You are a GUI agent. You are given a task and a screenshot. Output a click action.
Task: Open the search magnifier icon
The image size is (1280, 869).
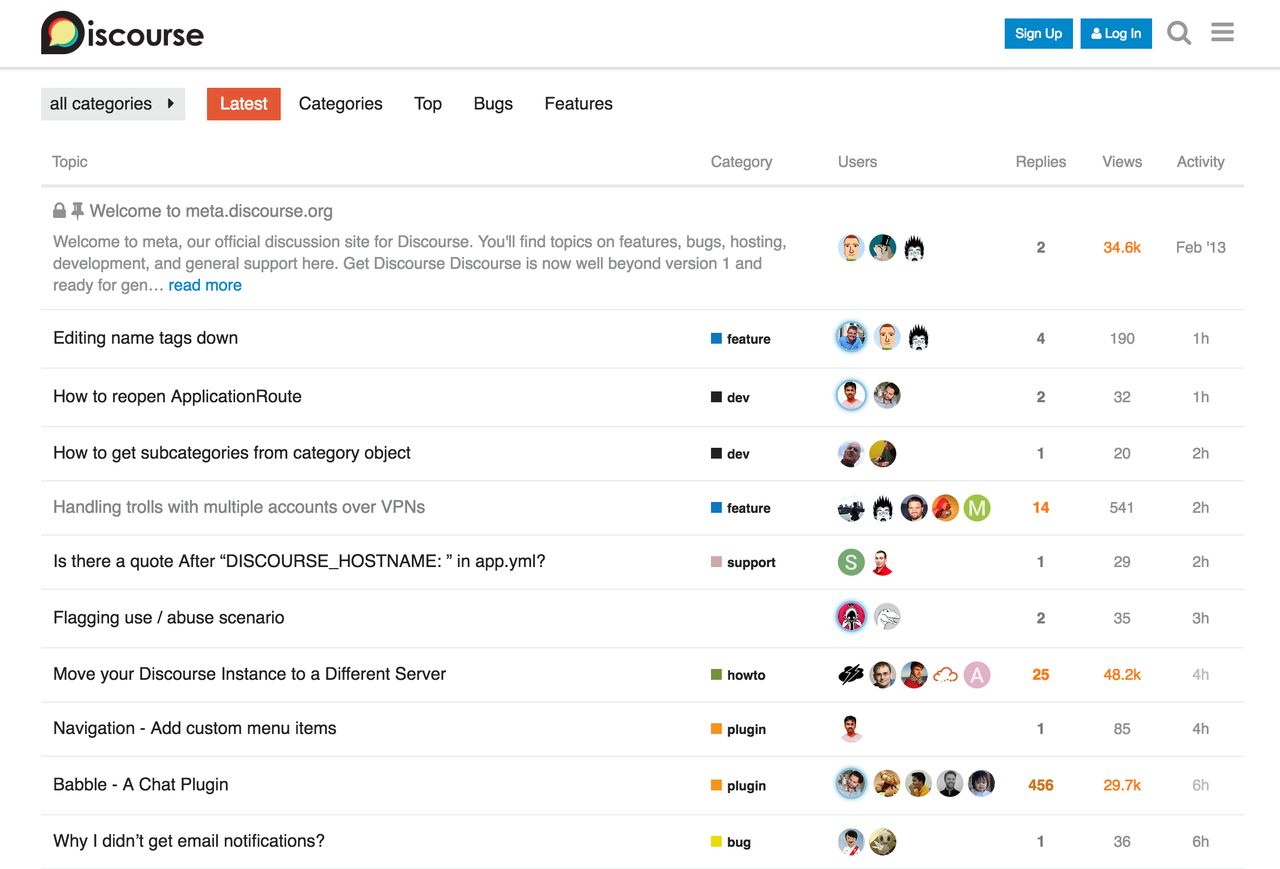tap(1179, 33)
